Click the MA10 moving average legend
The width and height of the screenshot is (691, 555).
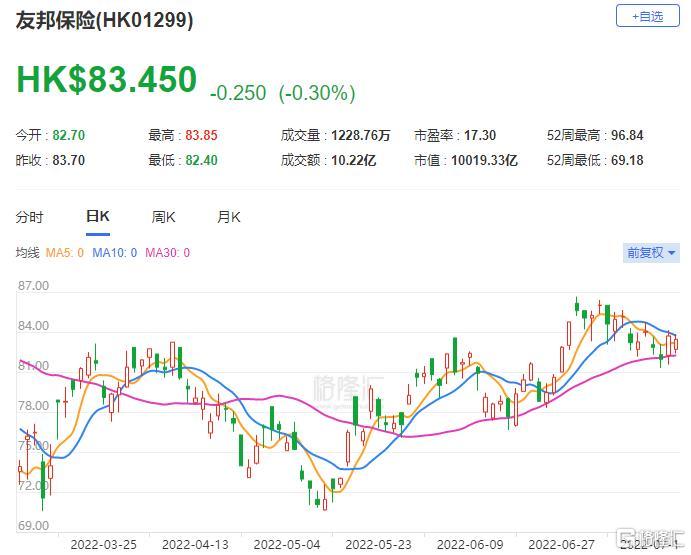coord(115,253)
